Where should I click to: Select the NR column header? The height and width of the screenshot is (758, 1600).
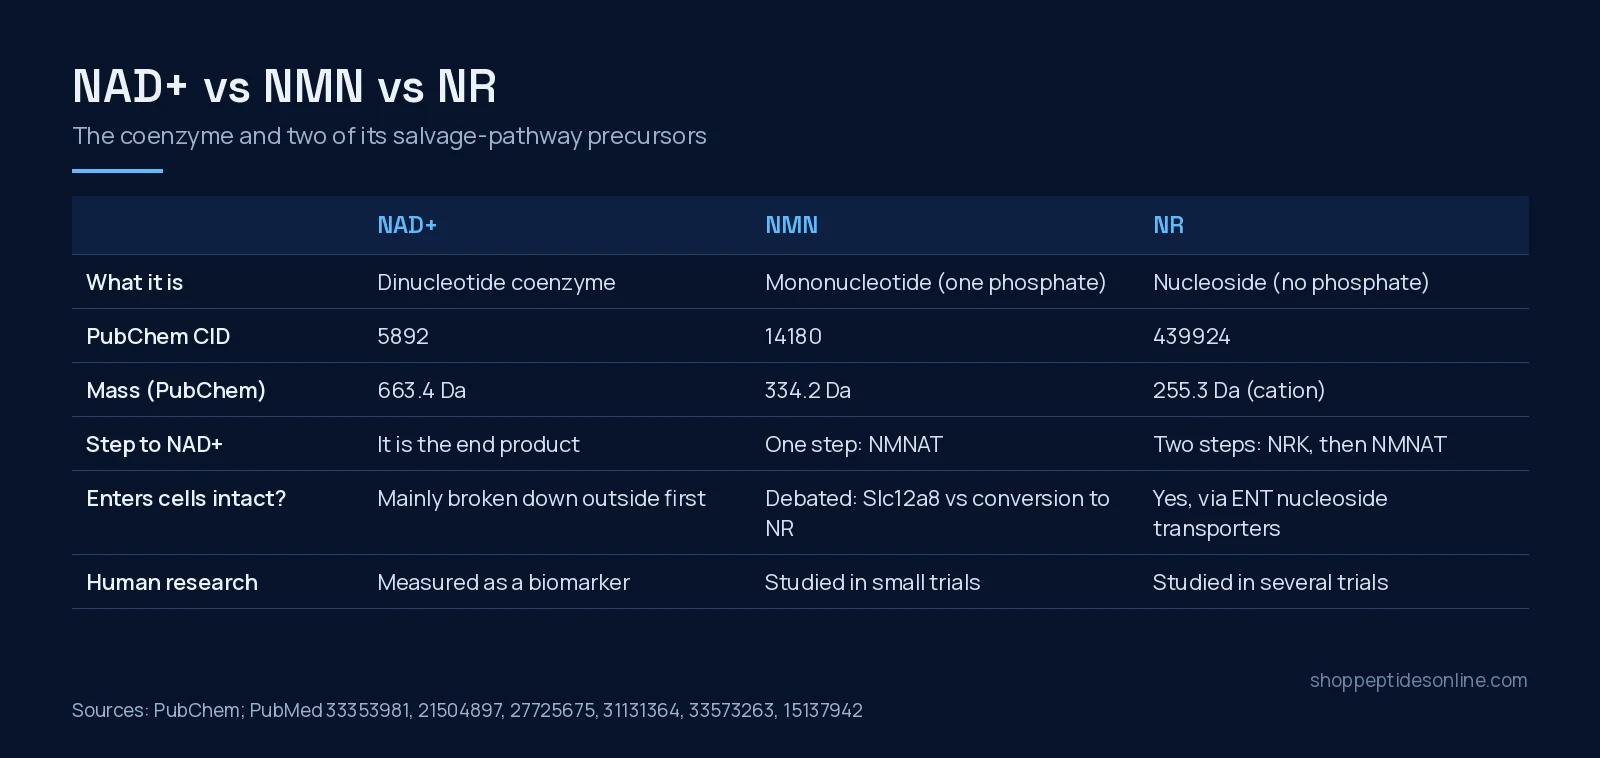pyautogui.click(x=1168, y=225)
